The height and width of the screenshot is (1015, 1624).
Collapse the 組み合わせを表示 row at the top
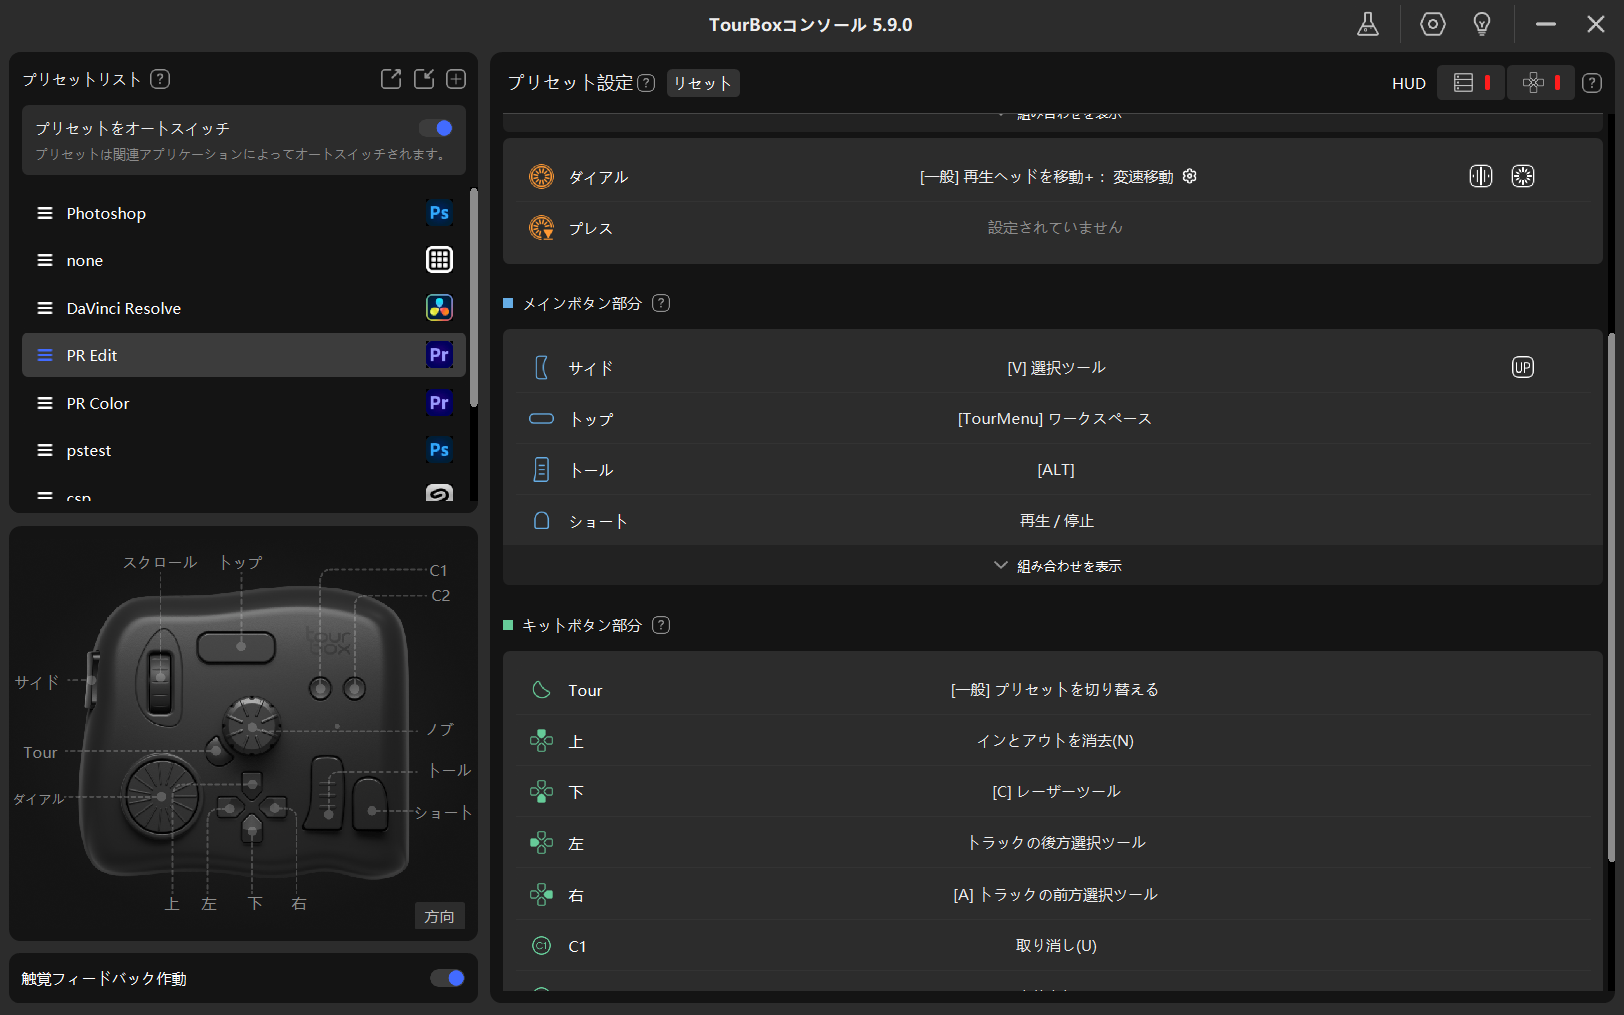[x=1056, y=114]
